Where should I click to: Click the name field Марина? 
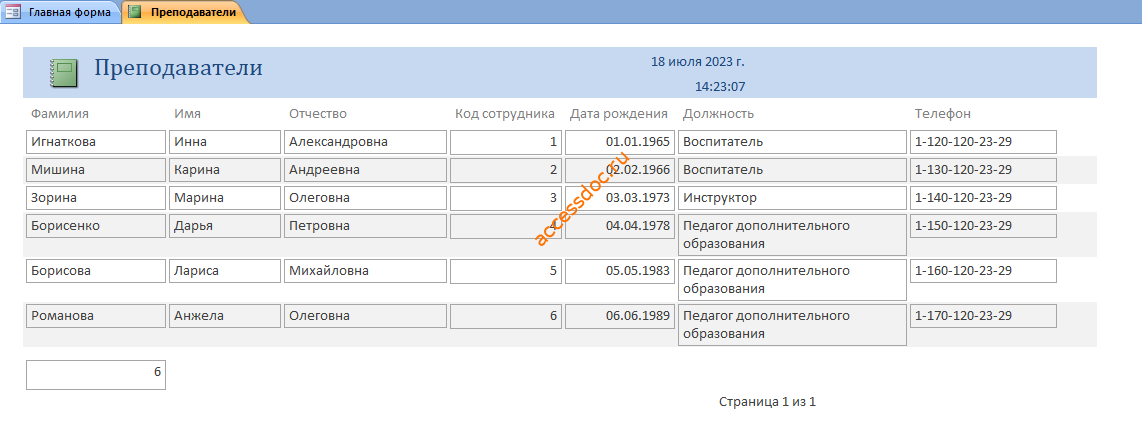[224, 198]
